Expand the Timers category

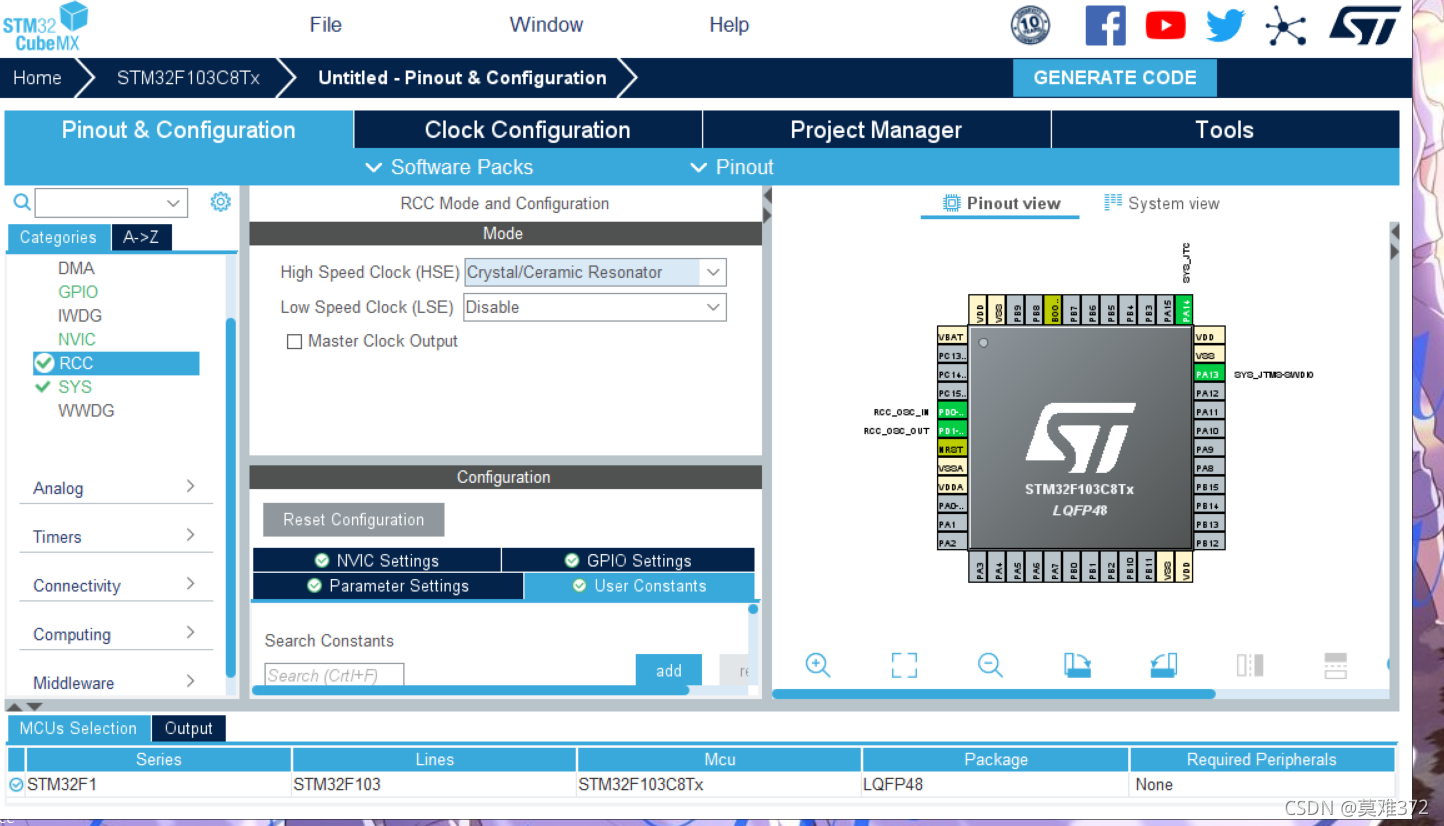tap(116, 537)
